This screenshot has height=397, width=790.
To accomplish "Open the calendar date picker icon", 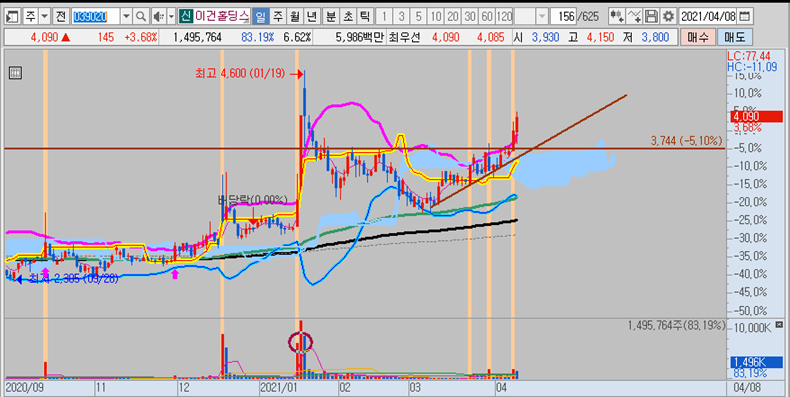I will 744,17.
